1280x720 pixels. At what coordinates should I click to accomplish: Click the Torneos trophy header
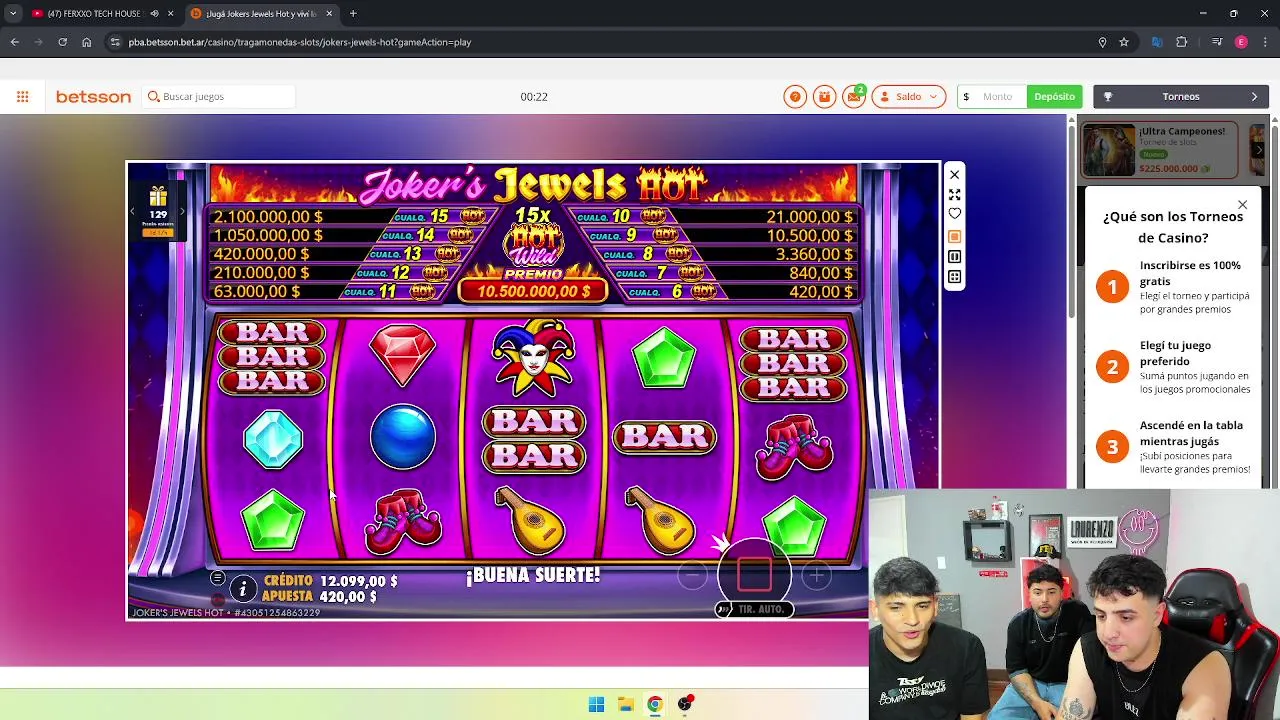tap(1180, 97)
